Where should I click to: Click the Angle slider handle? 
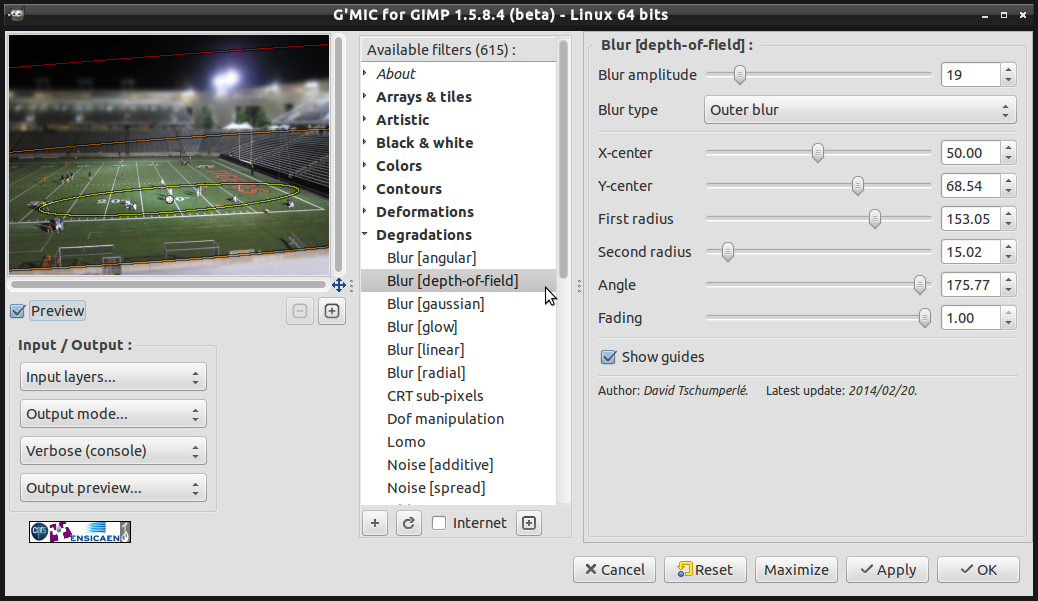tap(920, 285)
